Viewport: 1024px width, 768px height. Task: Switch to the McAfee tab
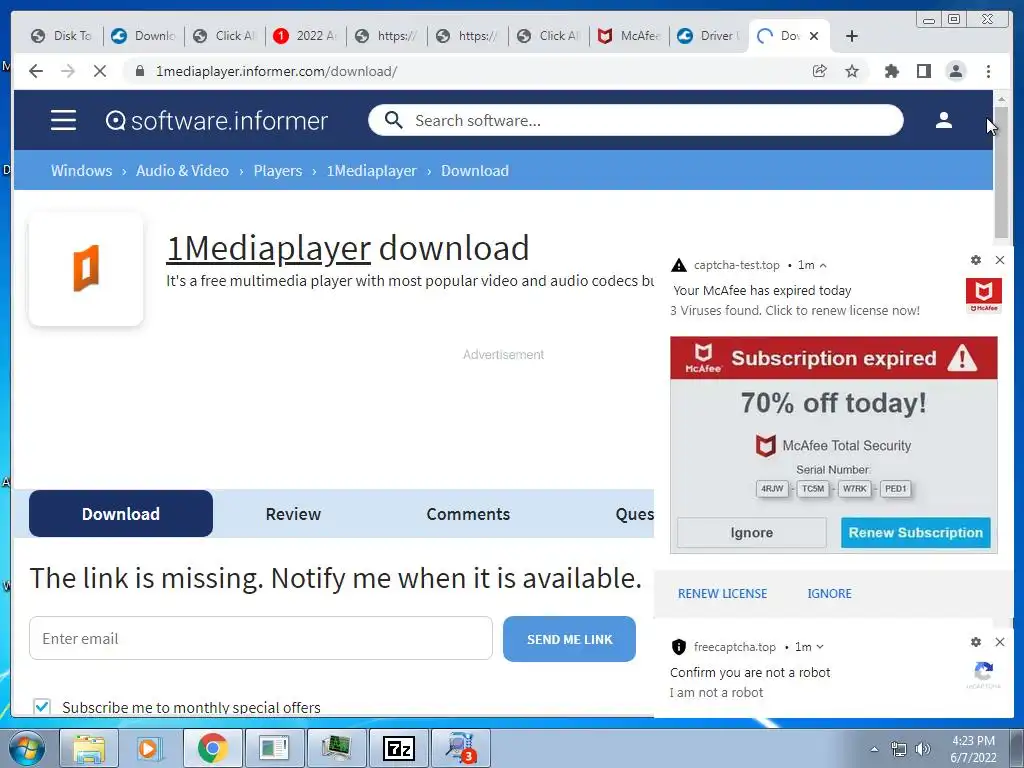click(x=630, y=36)
